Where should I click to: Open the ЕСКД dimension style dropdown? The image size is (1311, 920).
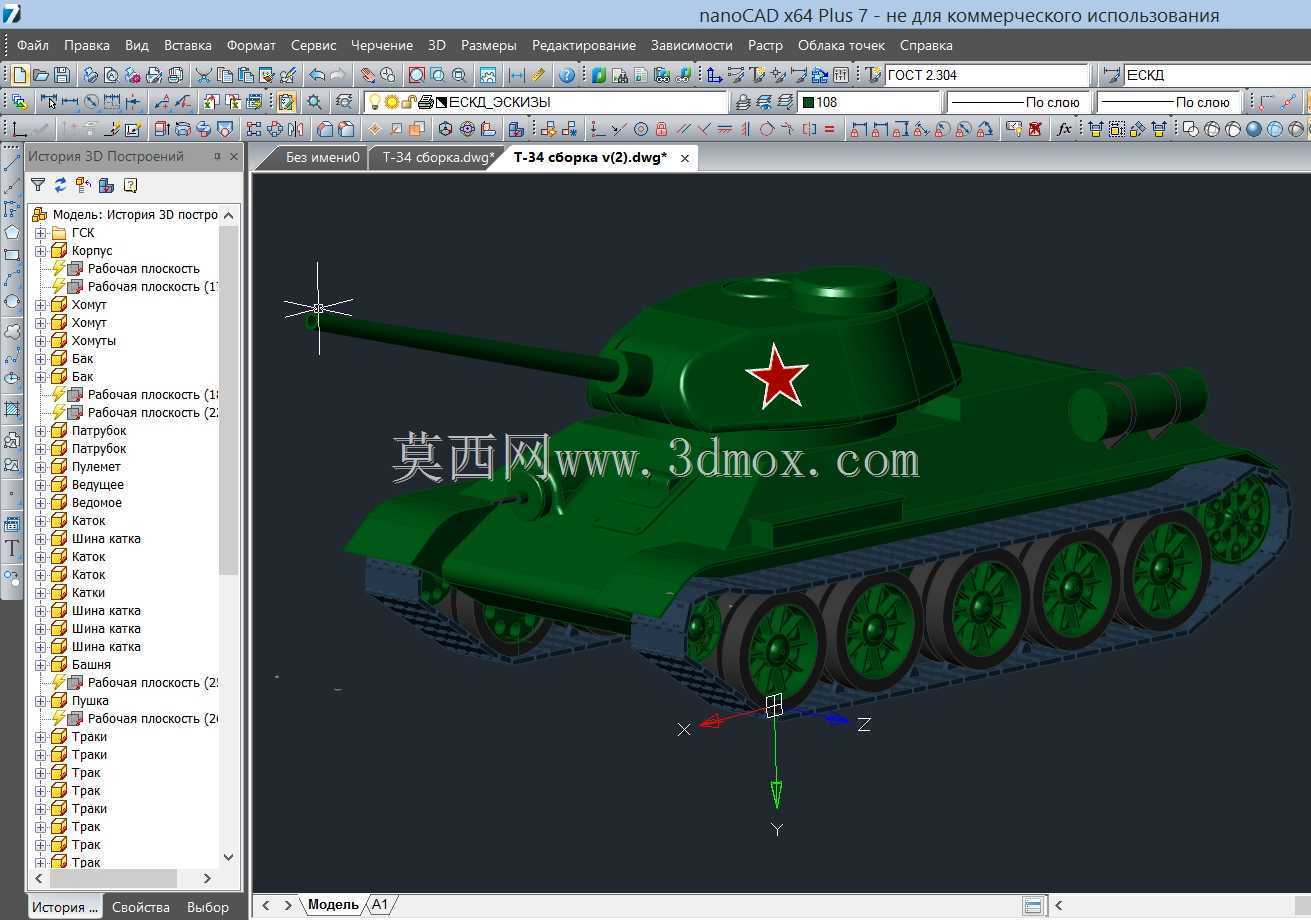(1216, 75)
